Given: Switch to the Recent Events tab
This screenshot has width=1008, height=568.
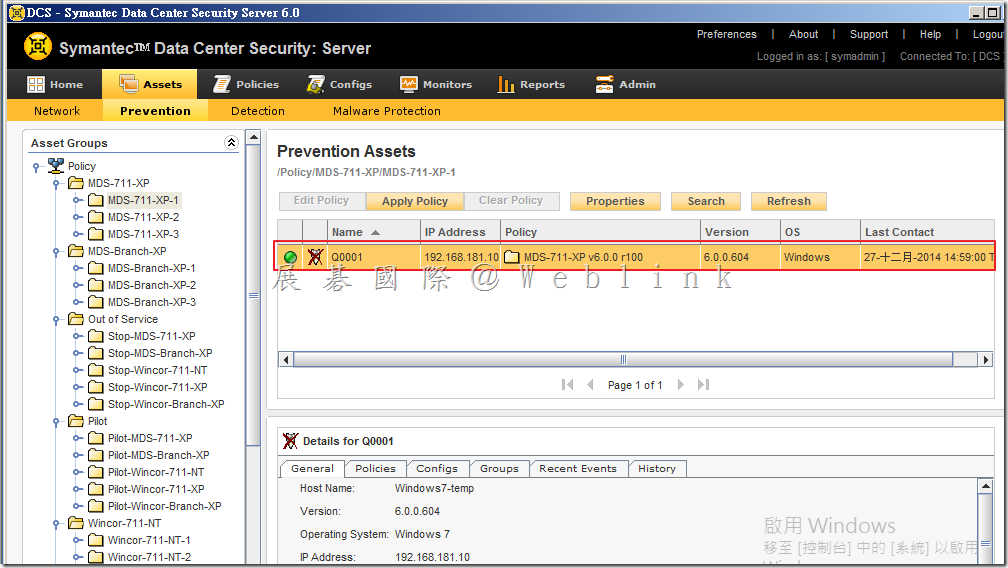Looking at the screenshot, I should pos(578,468).
